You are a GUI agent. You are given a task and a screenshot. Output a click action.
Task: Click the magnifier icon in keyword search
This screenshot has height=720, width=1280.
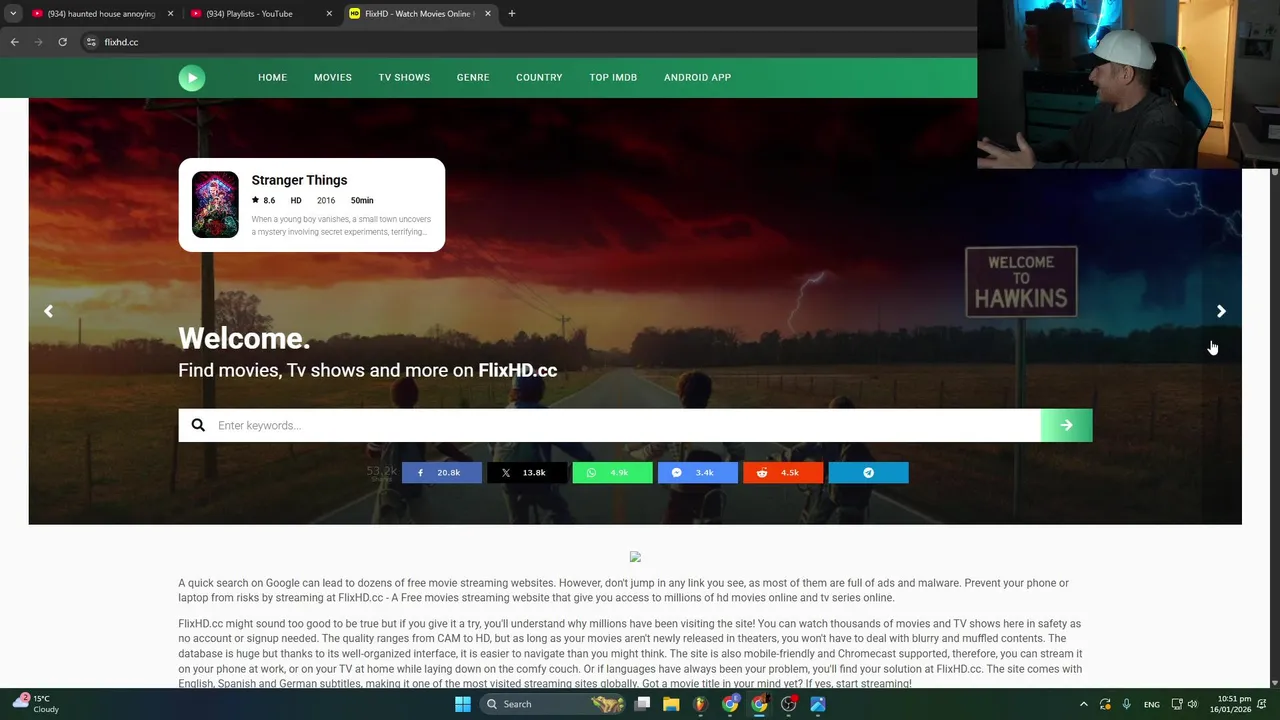click(x=198, y=425)
